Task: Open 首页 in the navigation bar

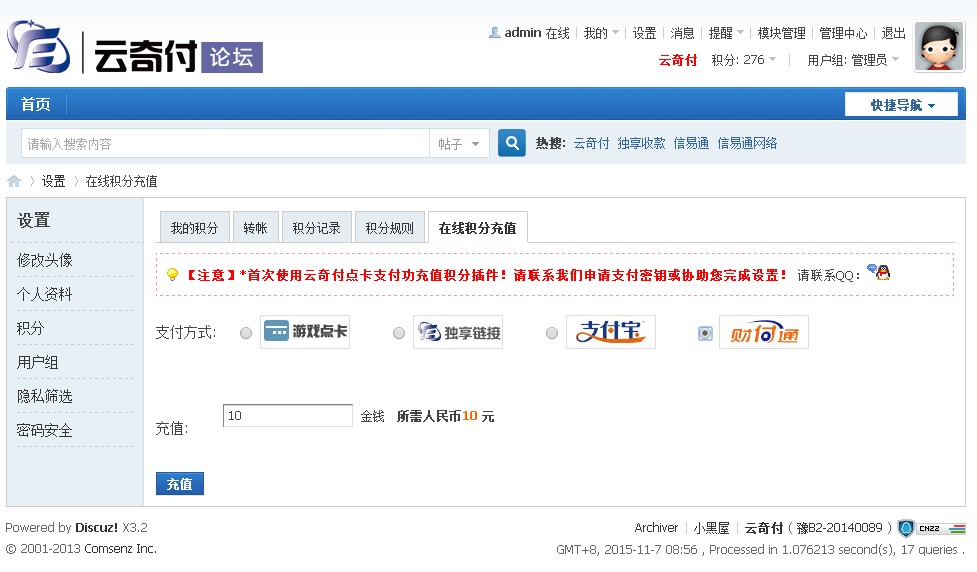Action: [x=36, y=104]
